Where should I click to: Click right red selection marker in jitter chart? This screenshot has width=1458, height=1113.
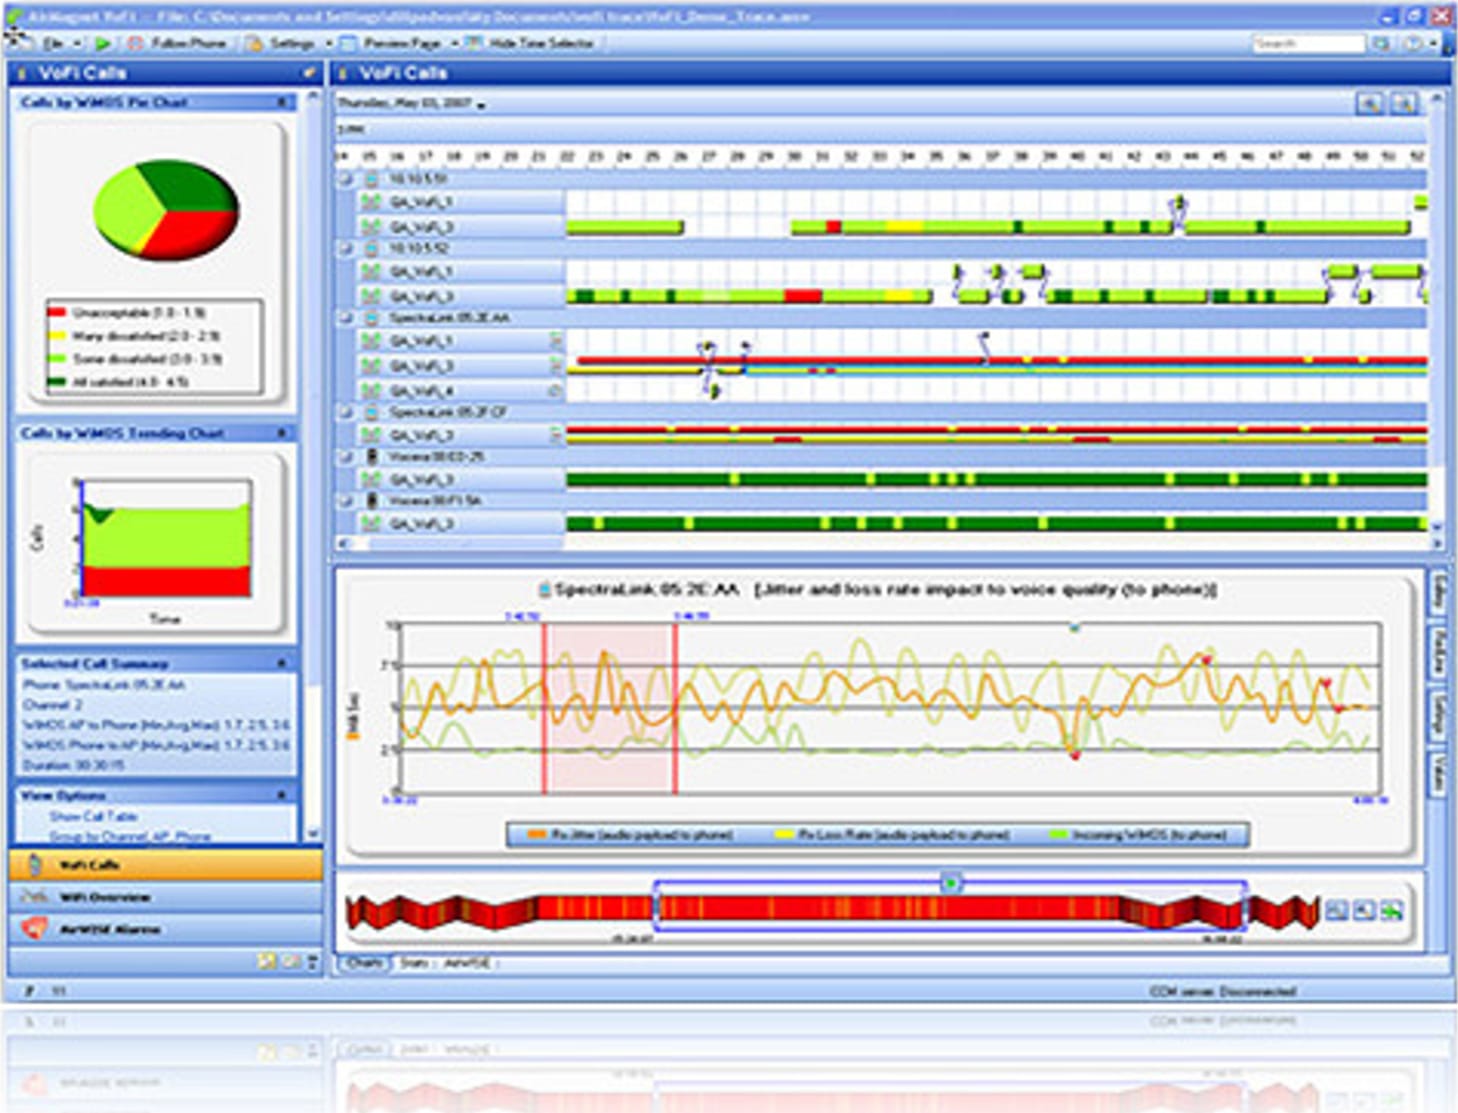point(676,708)
